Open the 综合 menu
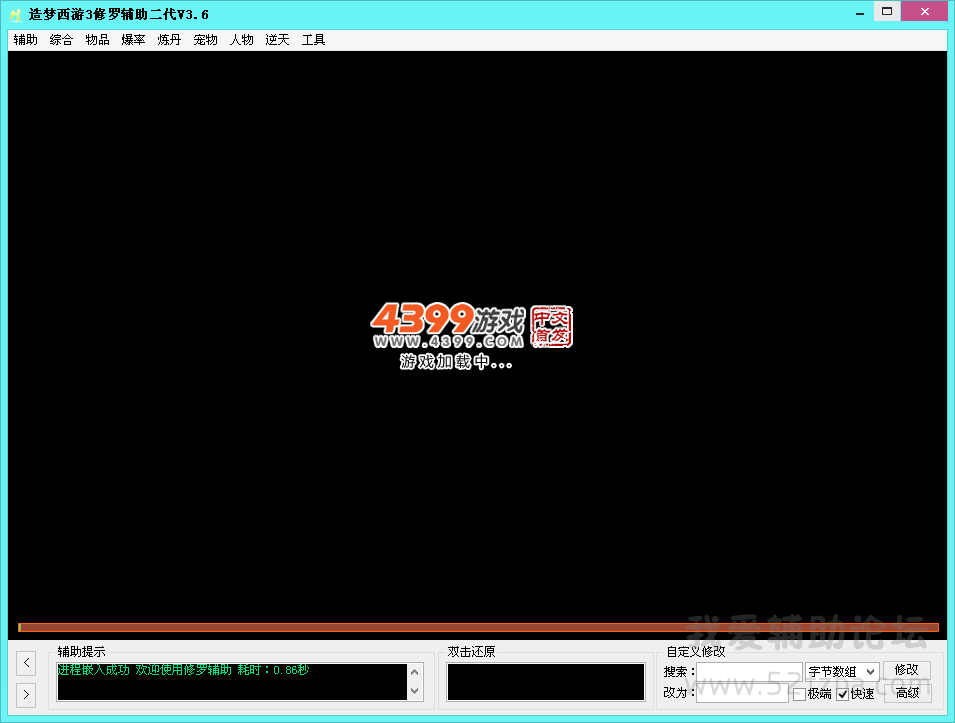This screenshot has width=955, height=723. pyautogui.click(x=61, y=40)
